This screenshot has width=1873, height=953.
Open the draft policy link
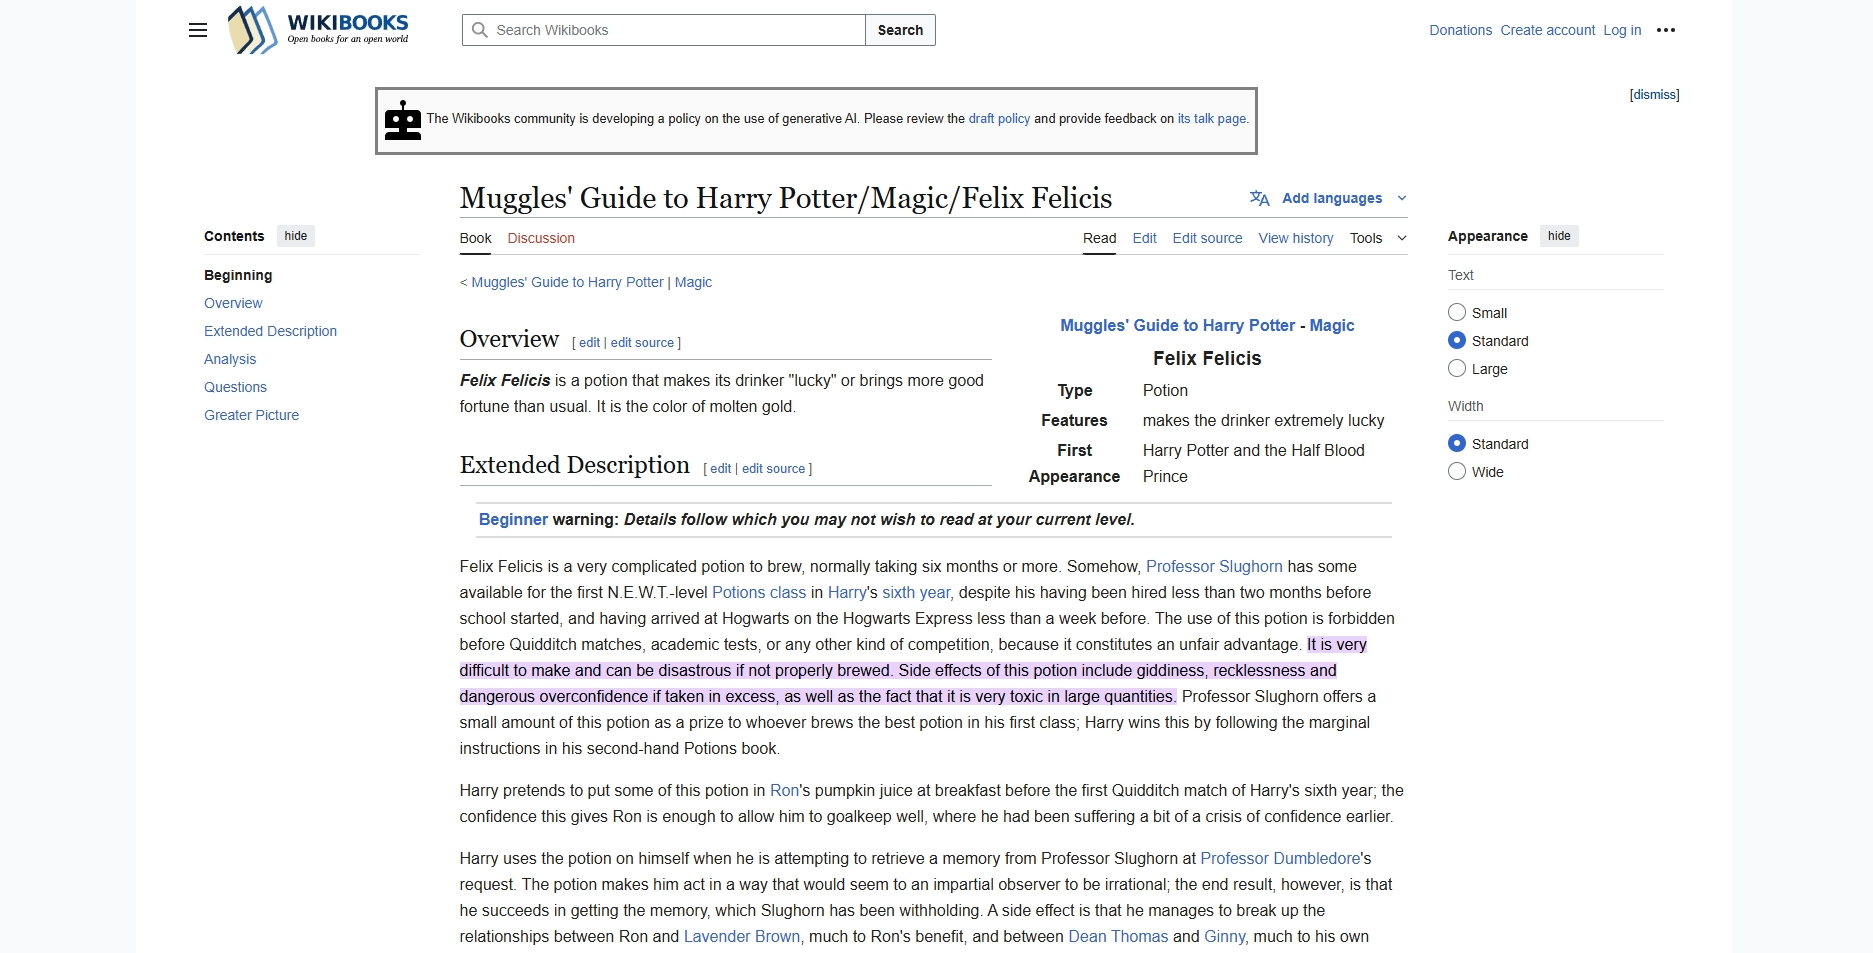[999, 118]
